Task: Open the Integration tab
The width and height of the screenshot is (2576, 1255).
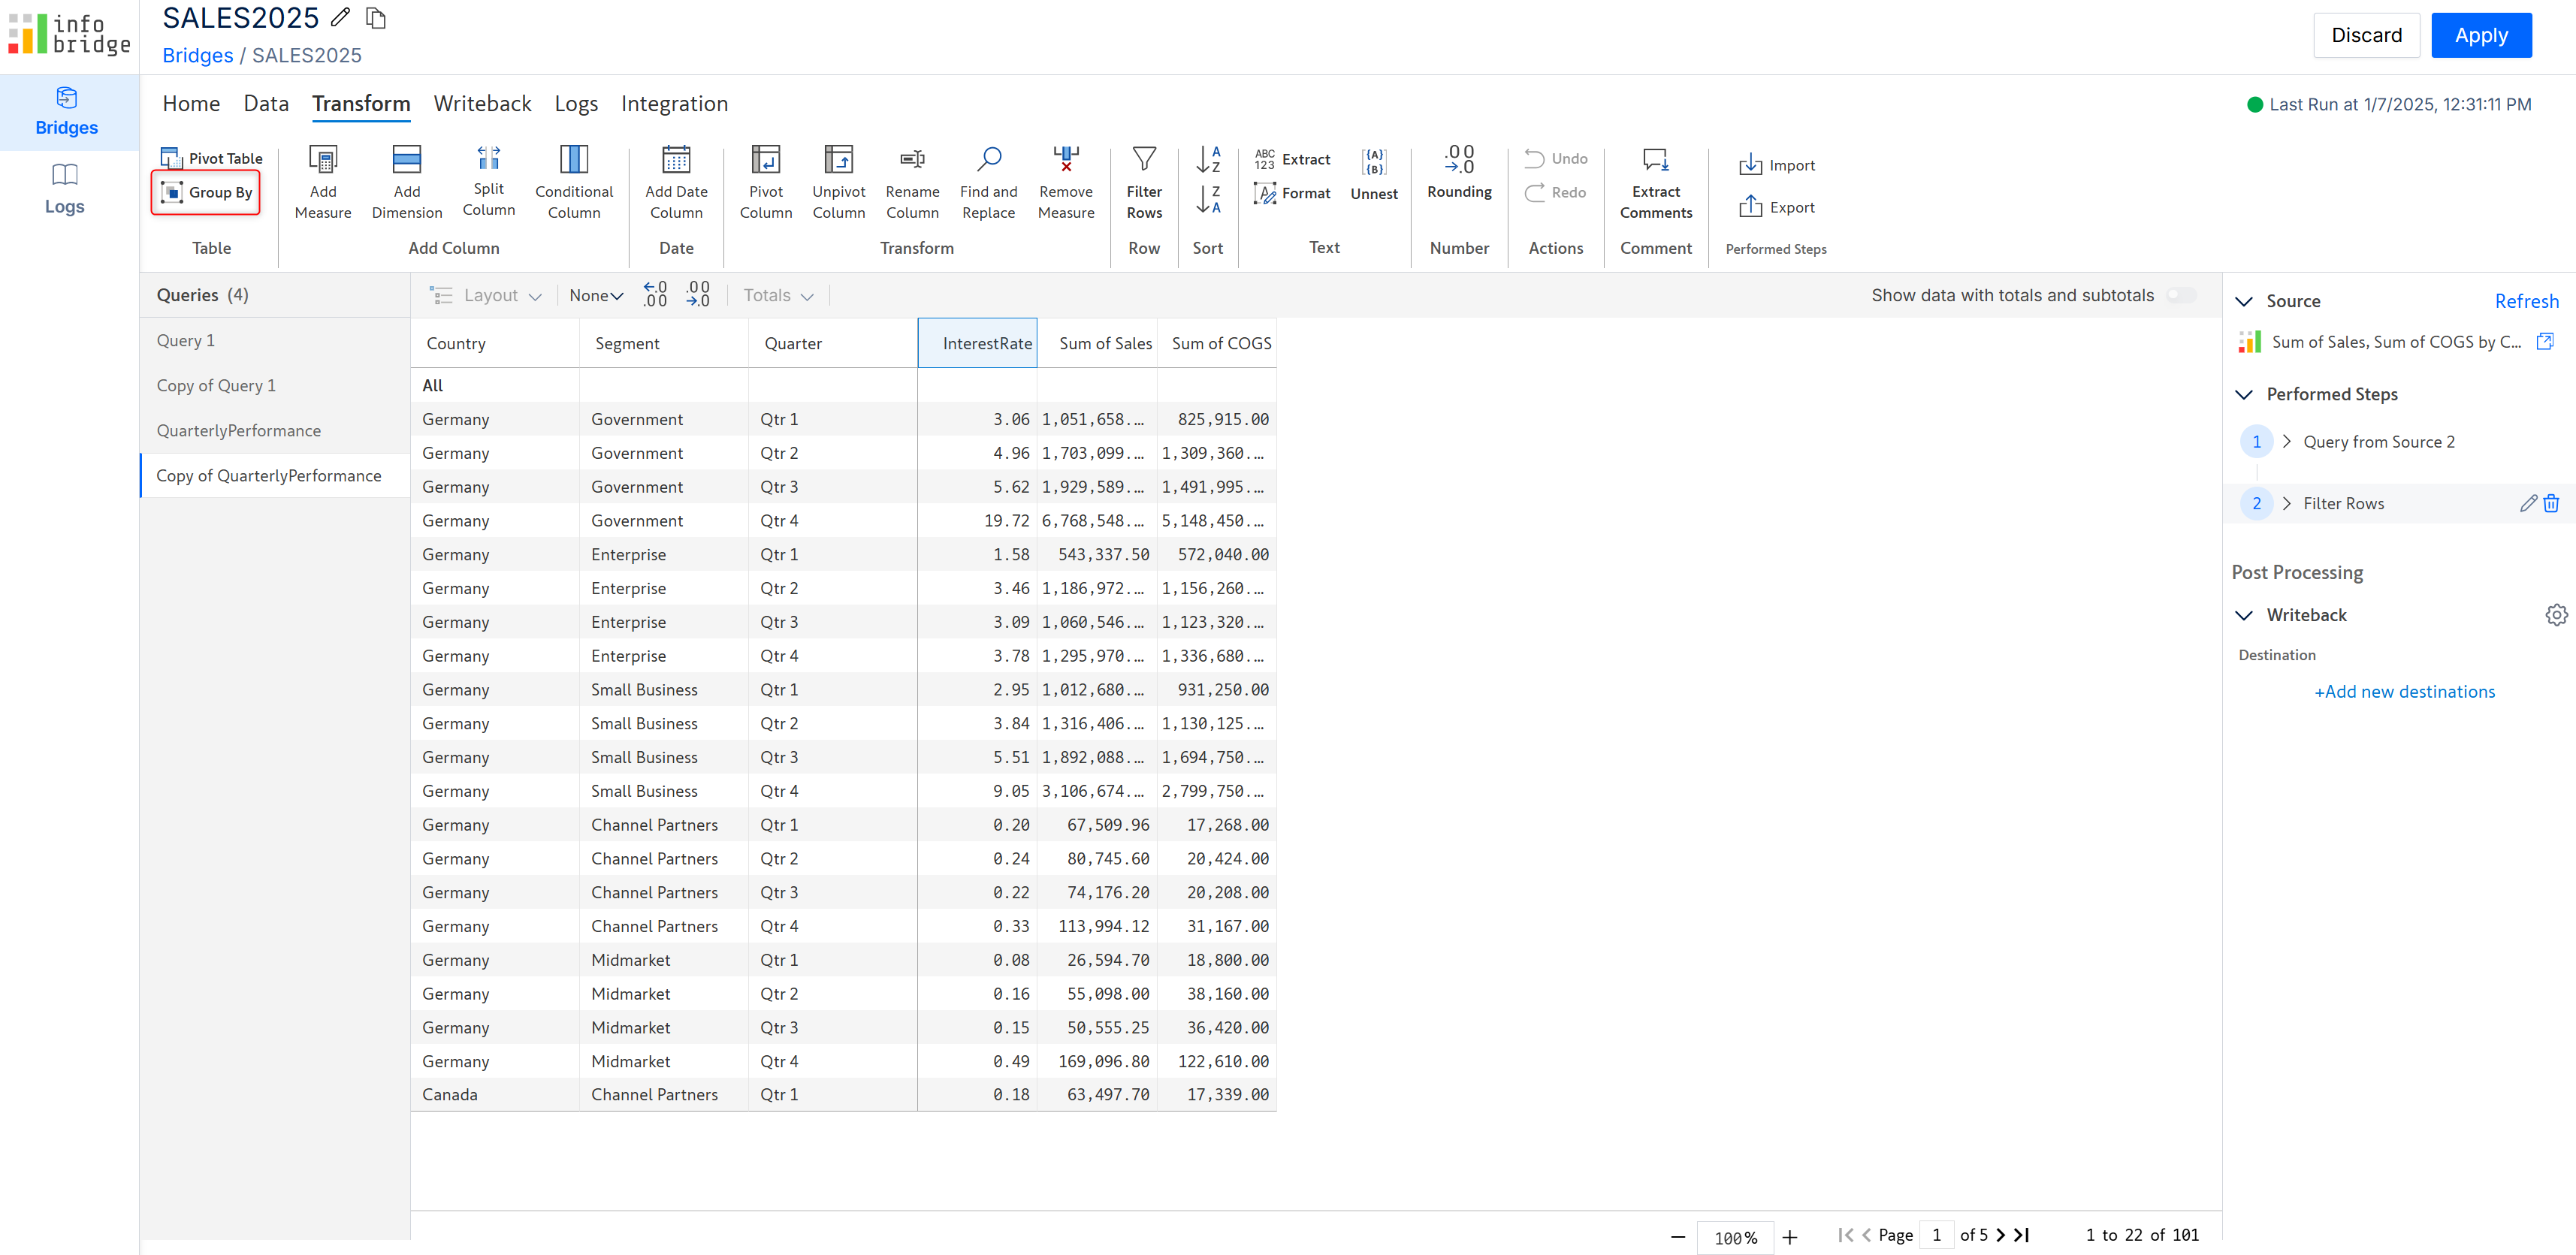Action: (x=673, y=104)
